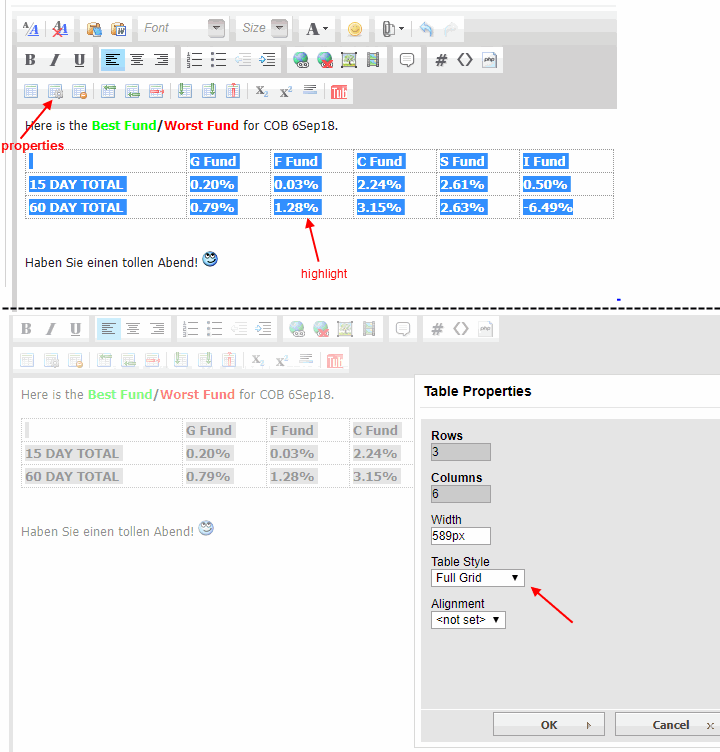Click the smiley emoticon icon
This screenshot has width=720, height=752.
[x=354, y=28]
